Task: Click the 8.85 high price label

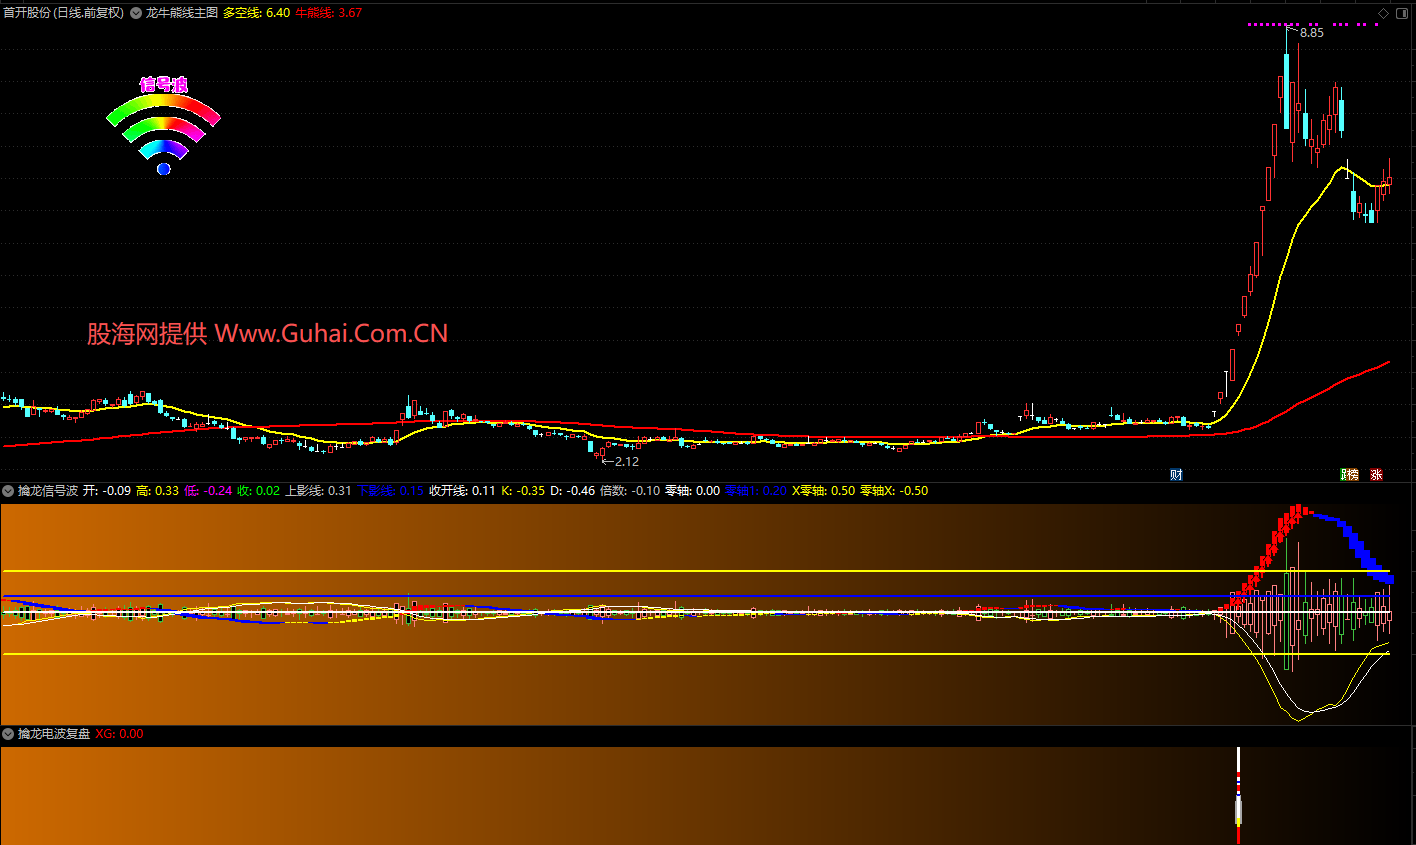Action: tap(1311, 33)
